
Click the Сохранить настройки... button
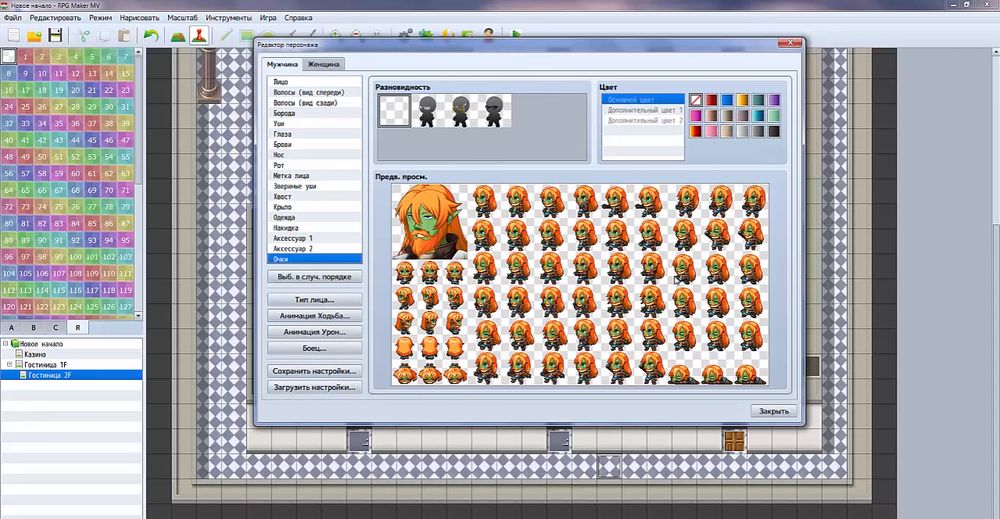pos(315,371)
